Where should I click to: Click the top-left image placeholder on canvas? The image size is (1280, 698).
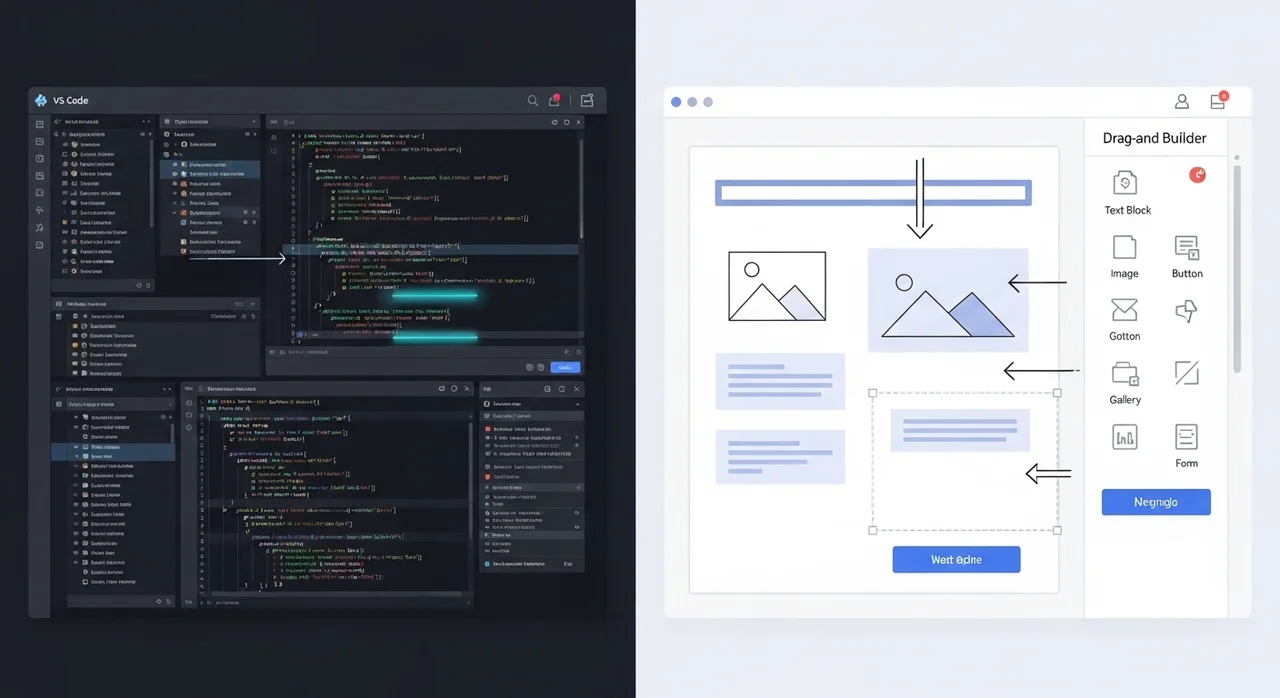point(777,286)
